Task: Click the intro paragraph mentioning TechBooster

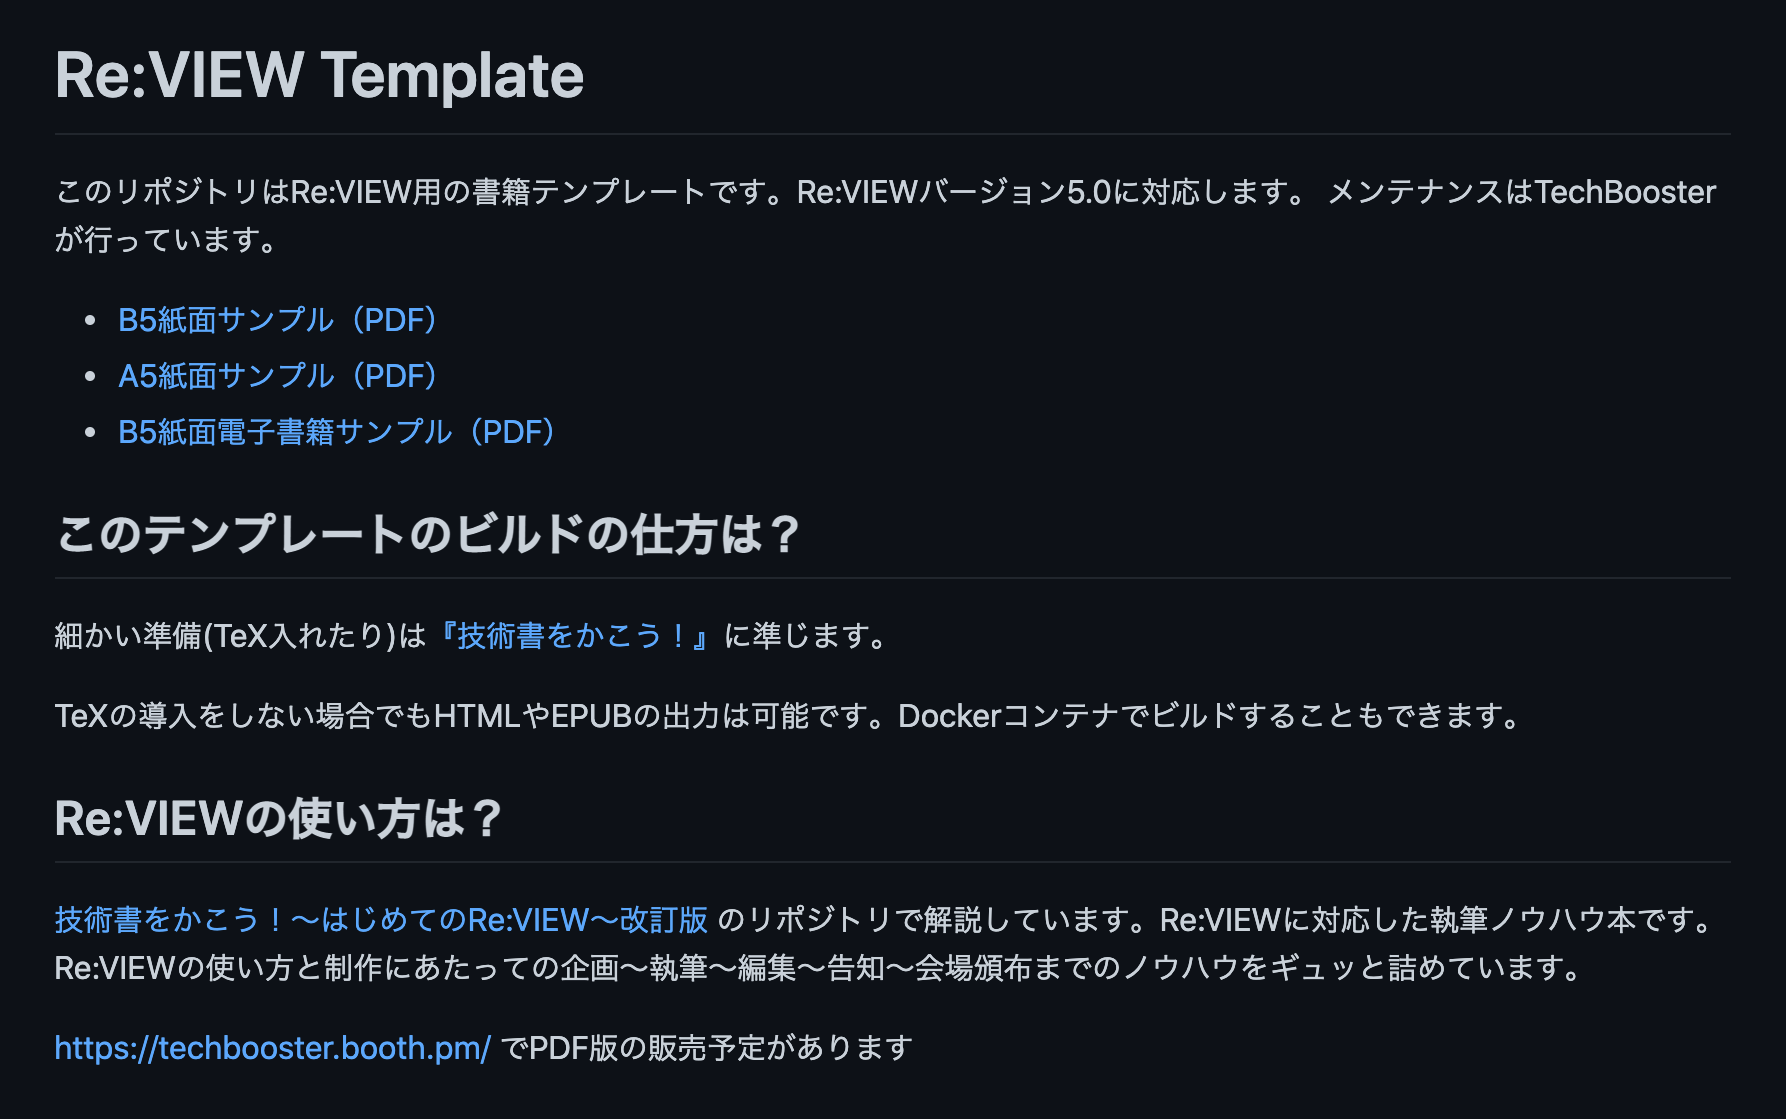Action: click(x=886, y=216)
